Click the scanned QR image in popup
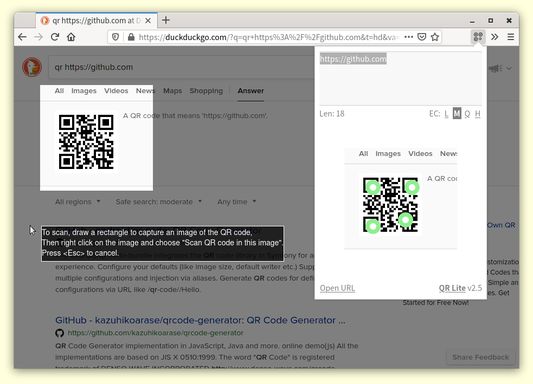 coord(400,198)
